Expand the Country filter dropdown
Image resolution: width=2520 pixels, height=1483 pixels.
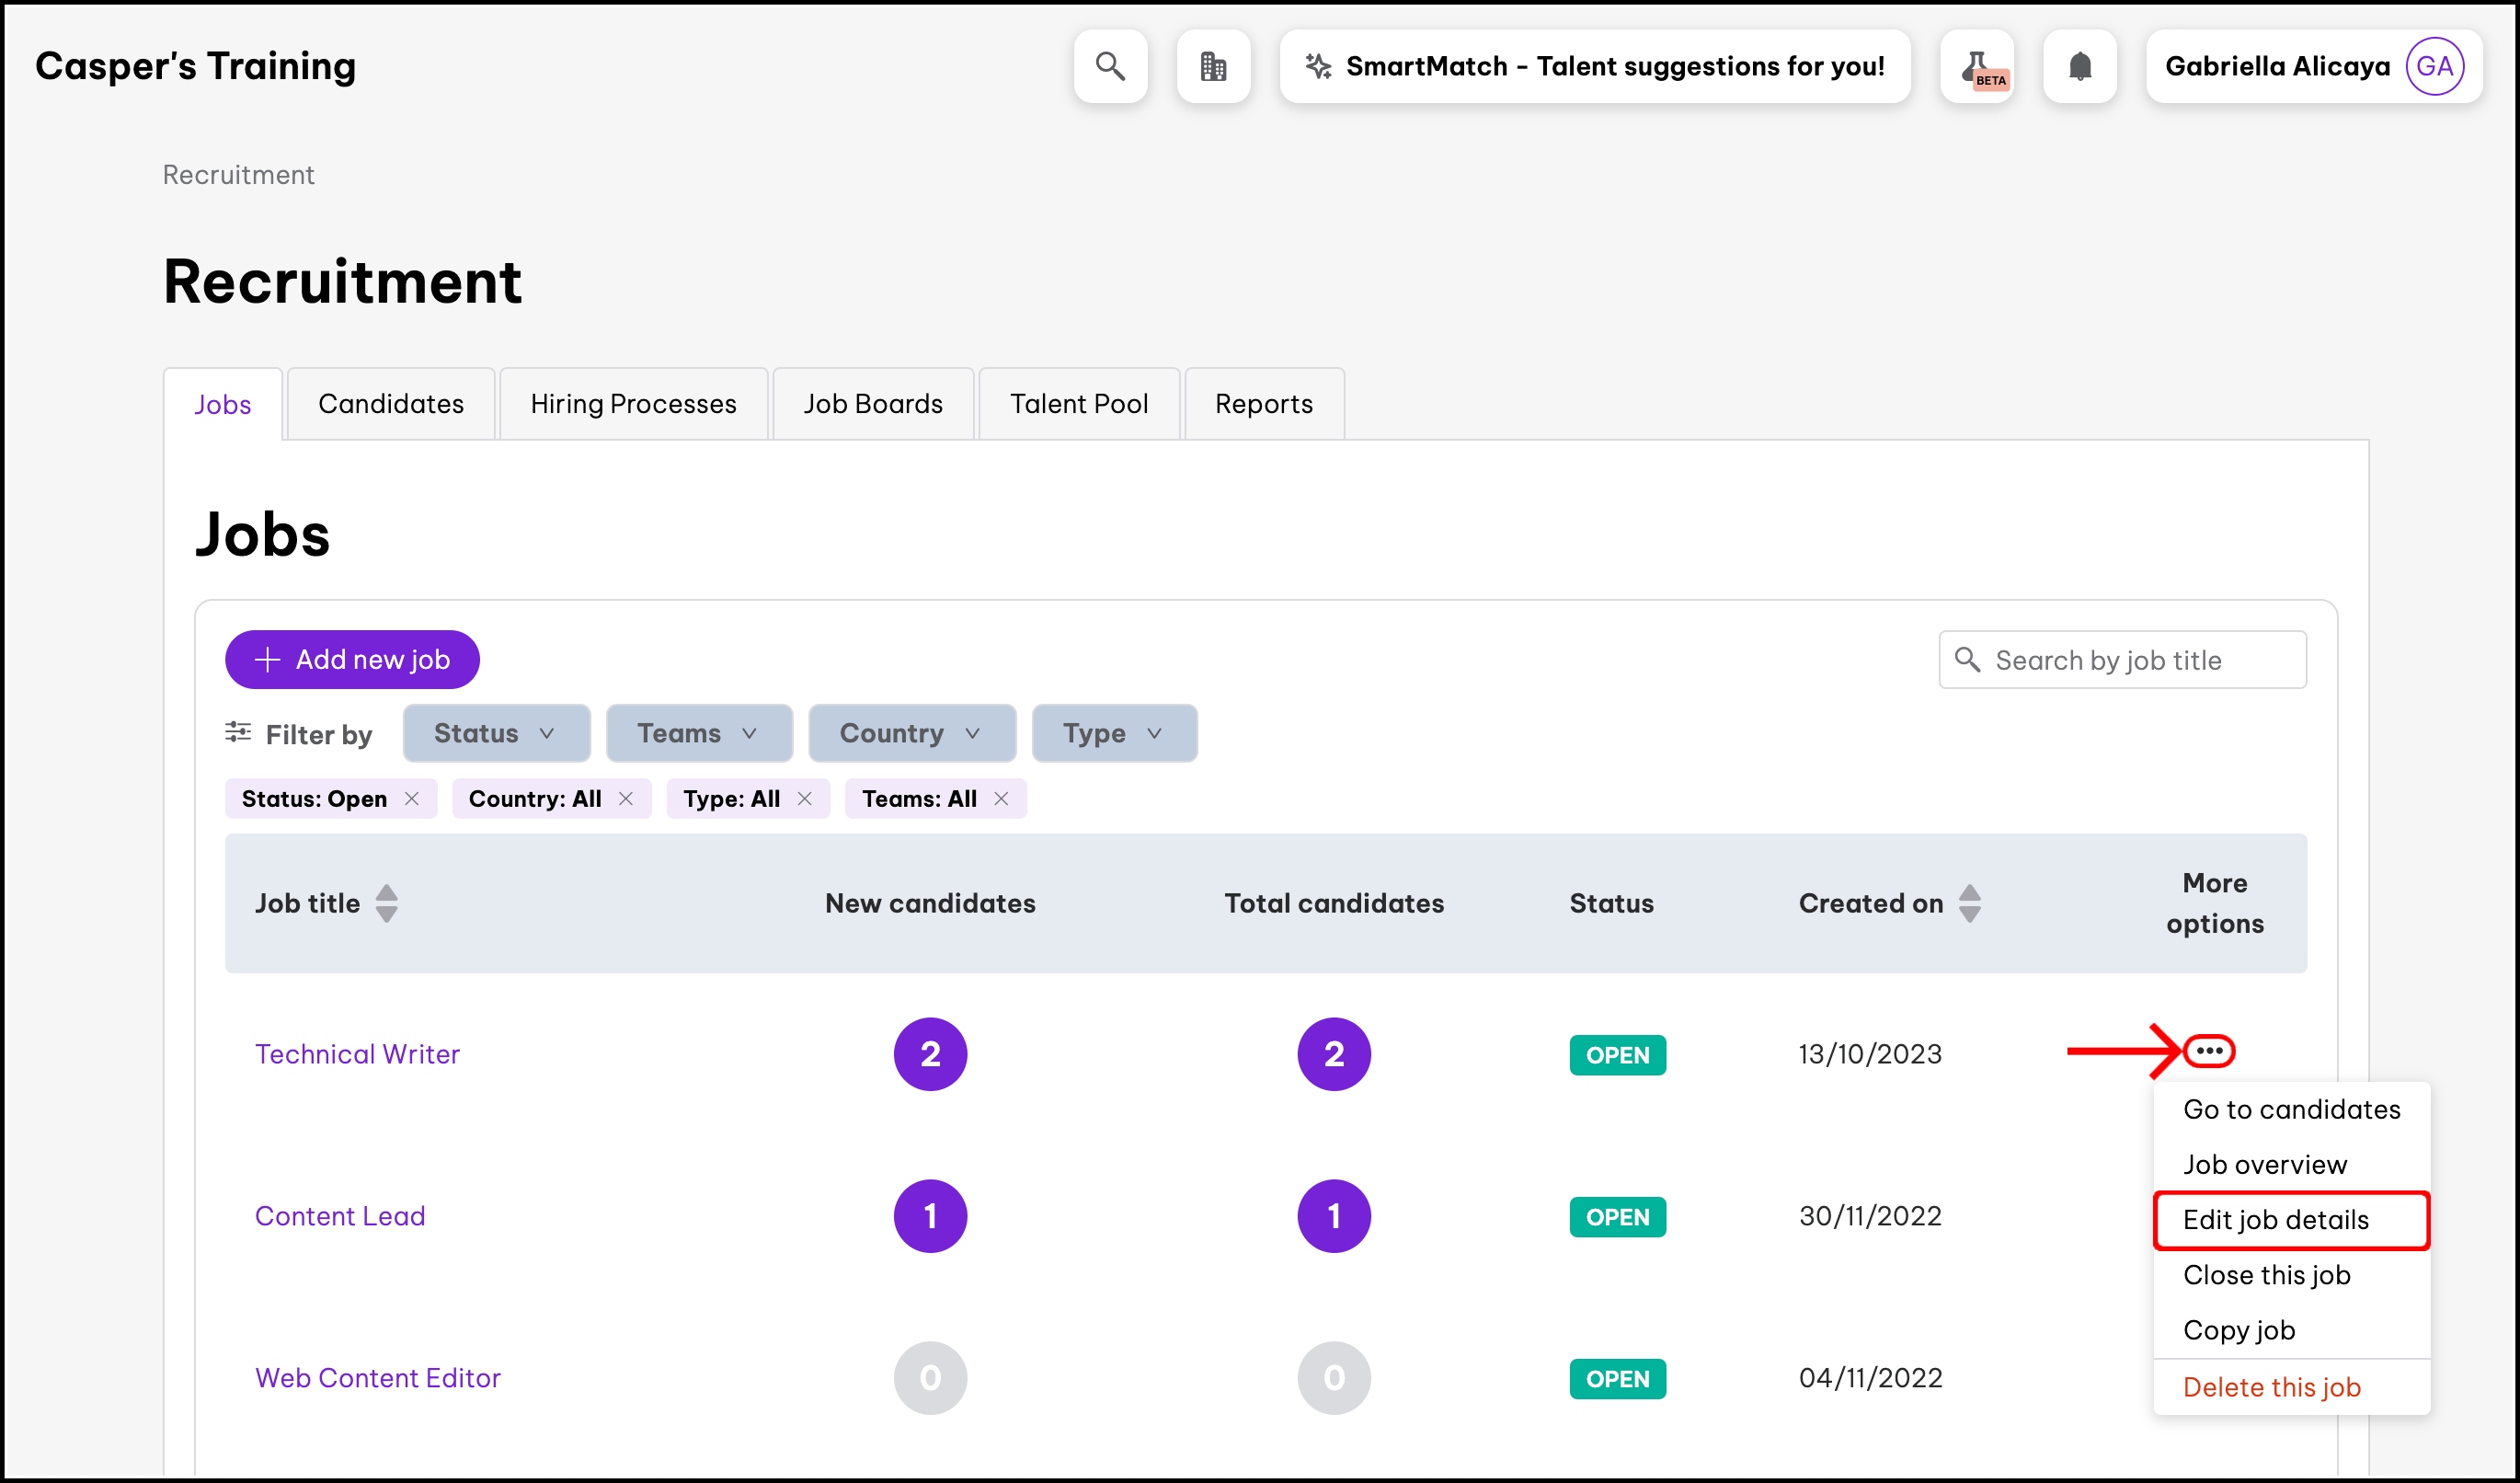pos(911,733)
